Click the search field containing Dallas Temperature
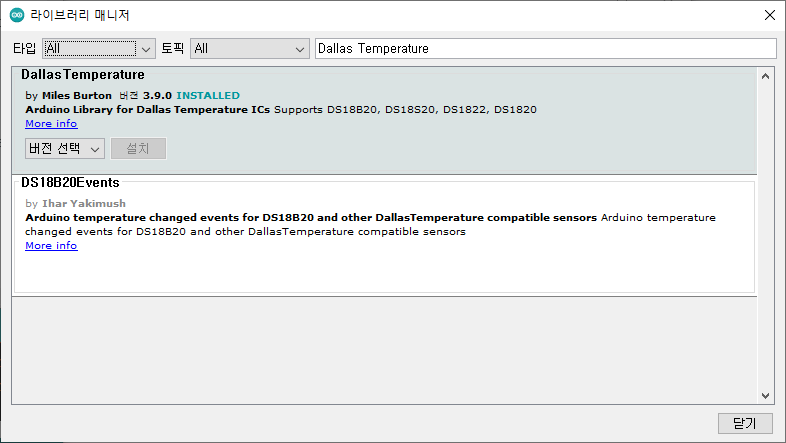 [x=546, y=49]
